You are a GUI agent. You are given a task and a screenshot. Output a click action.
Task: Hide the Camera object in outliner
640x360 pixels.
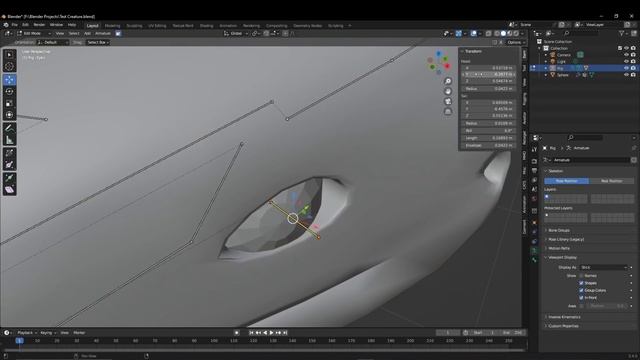pyautogui.click(x=626, y=55)
